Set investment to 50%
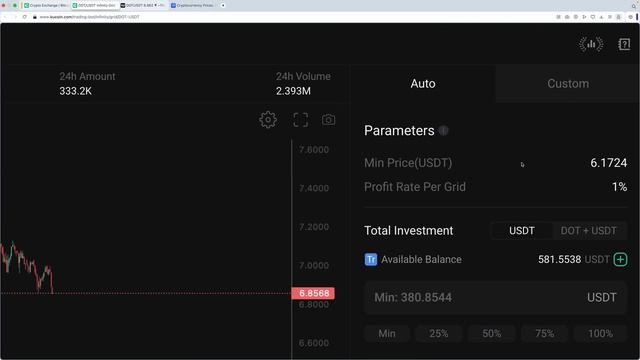640x360 pixels. pyautogui.click(x=491, y=333)
